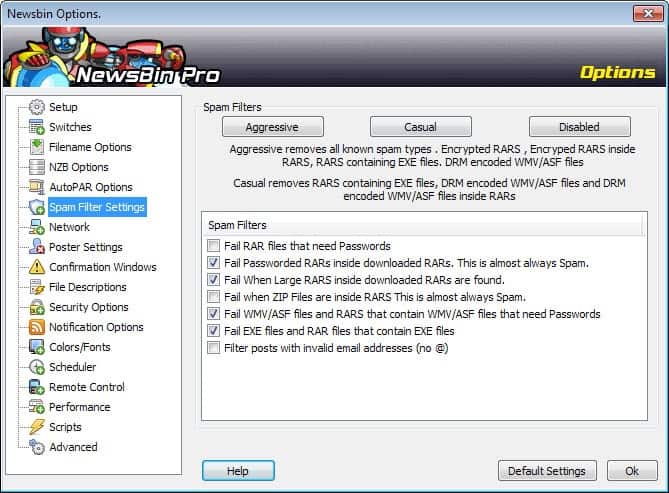Screen dimensions: 669x493
Task: Open the Scheduler page
Action: click(x=72, y=367)
